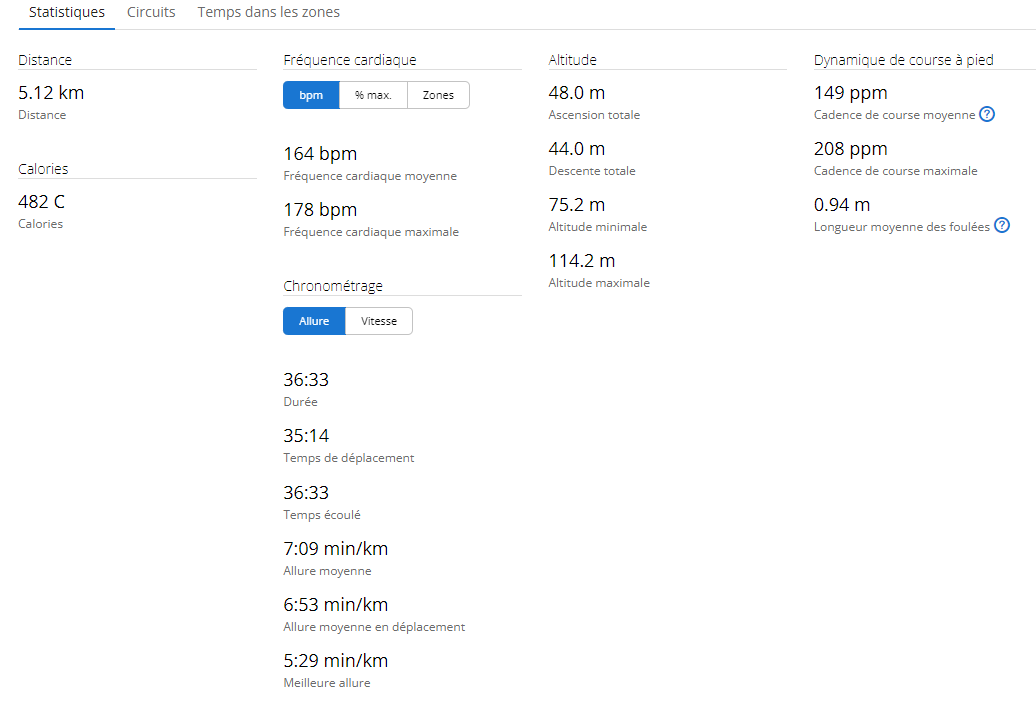
Task: Click the Meilleure allure label
Action: 327,683
